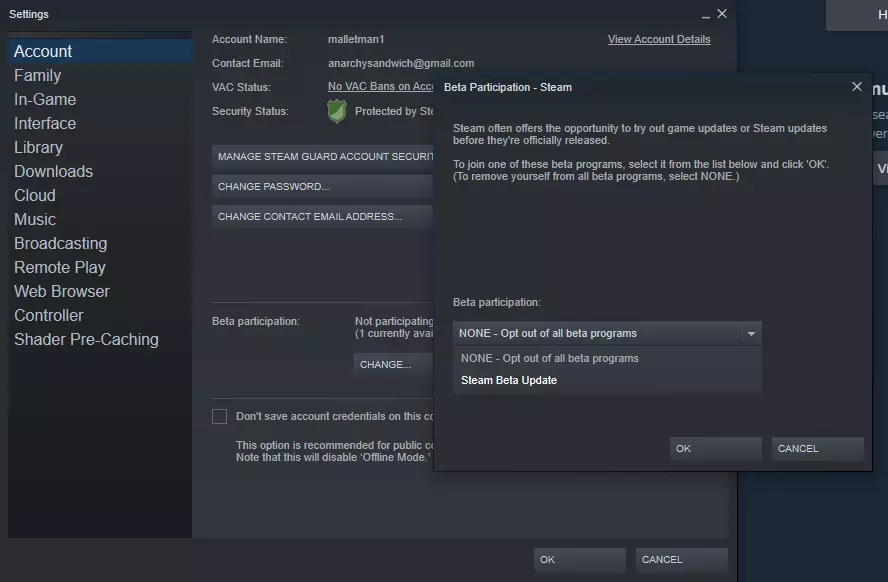Click the account name malletman1

pyautogui.click(x=356, y=39)
